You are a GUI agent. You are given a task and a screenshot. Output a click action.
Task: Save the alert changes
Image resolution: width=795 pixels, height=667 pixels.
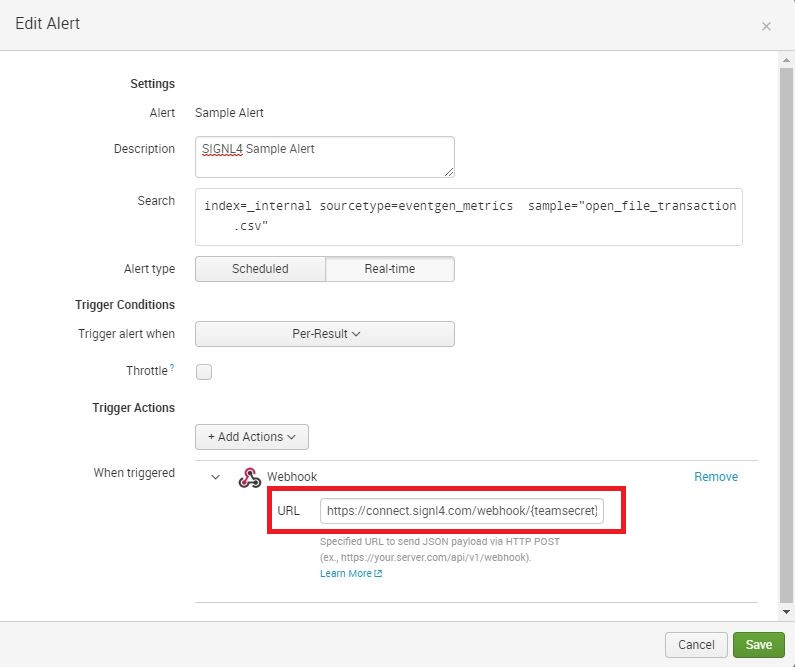pos(758,645)
